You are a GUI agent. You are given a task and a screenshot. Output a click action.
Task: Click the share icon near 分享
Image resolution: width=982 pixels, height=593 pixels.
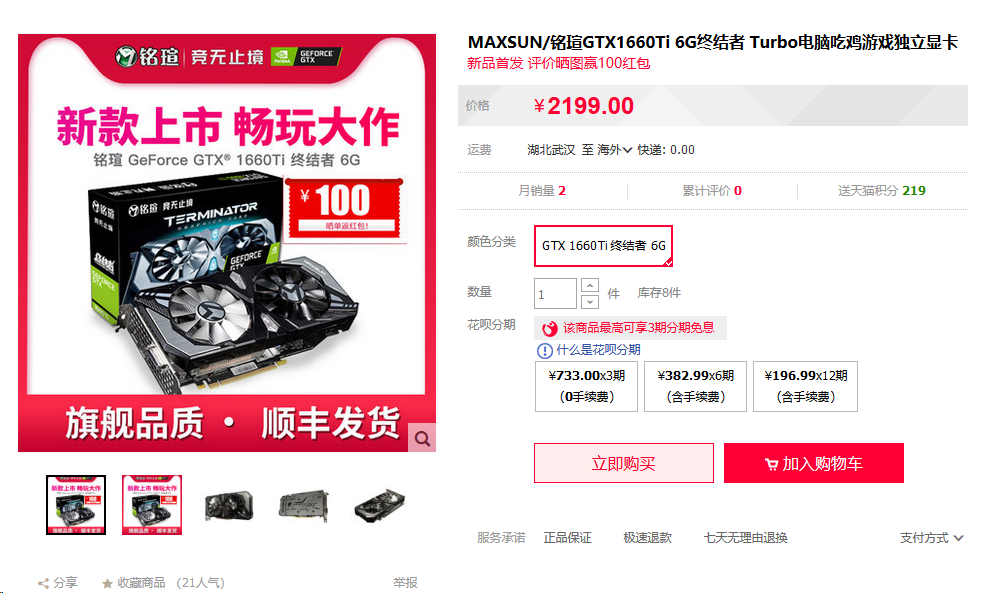tap(43, 583)
